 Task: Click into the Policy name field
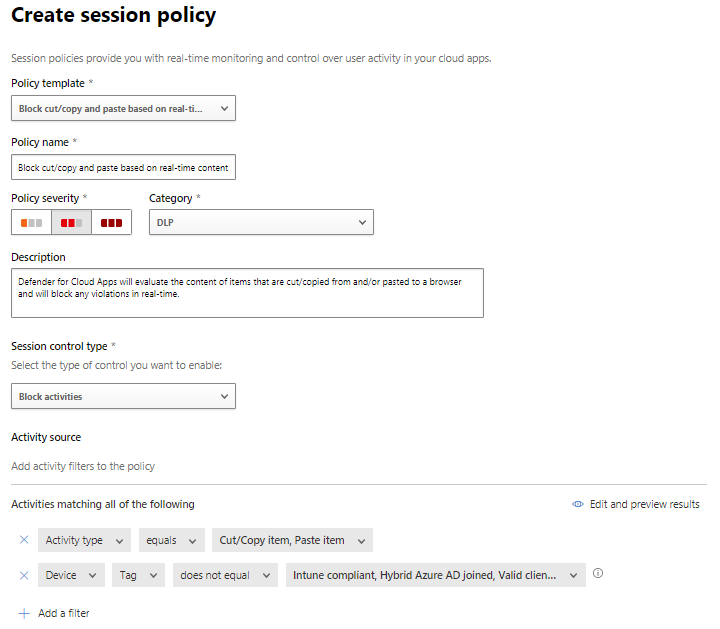[x=123, y=167]
